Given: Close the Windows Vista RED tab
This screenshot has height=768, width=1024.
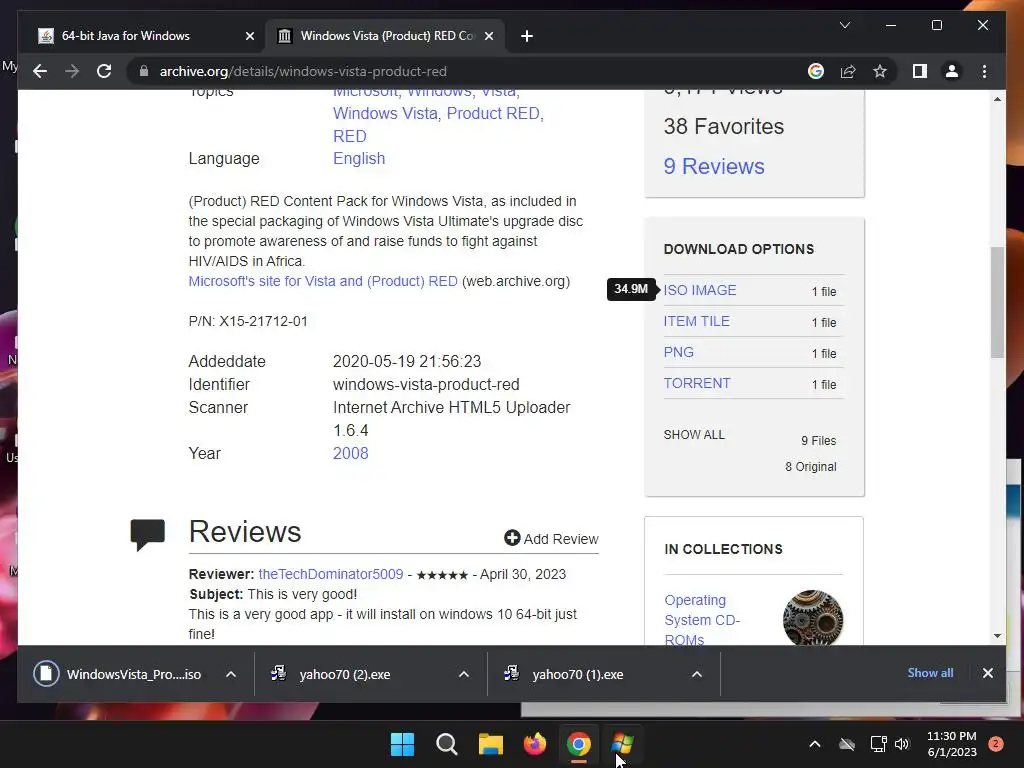Looking at the screenshot, I should (x=488, y=36).
